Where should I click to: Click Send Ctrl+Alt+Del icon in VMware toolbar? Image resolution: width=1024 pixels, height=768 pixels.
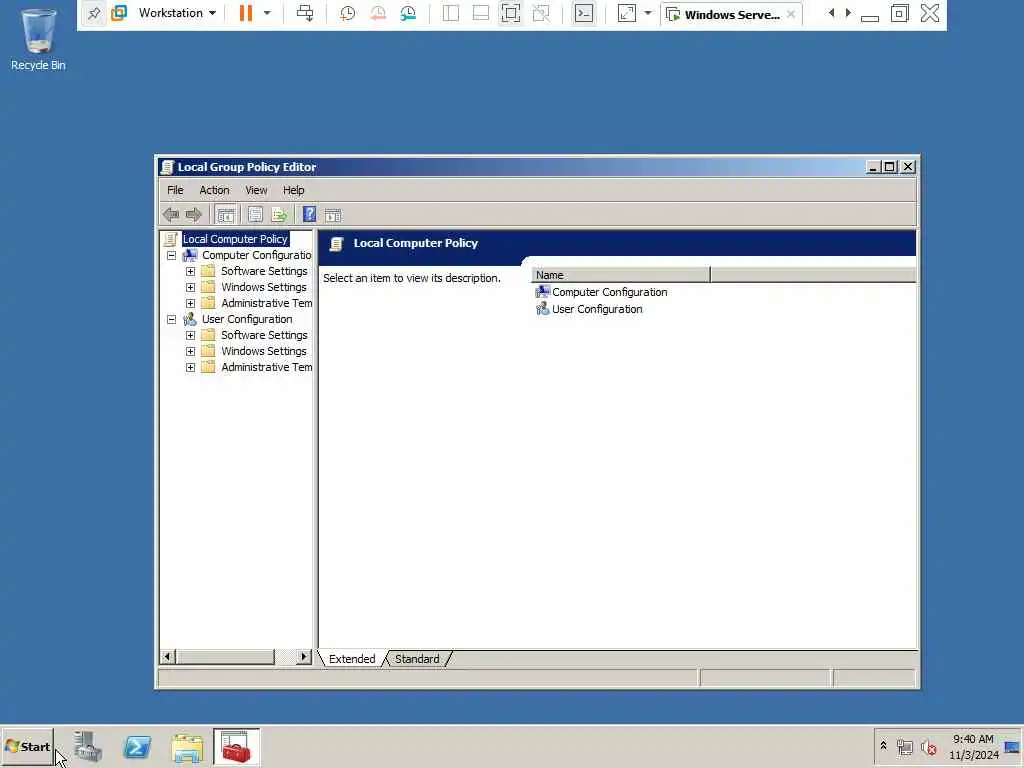pos(305,13)
